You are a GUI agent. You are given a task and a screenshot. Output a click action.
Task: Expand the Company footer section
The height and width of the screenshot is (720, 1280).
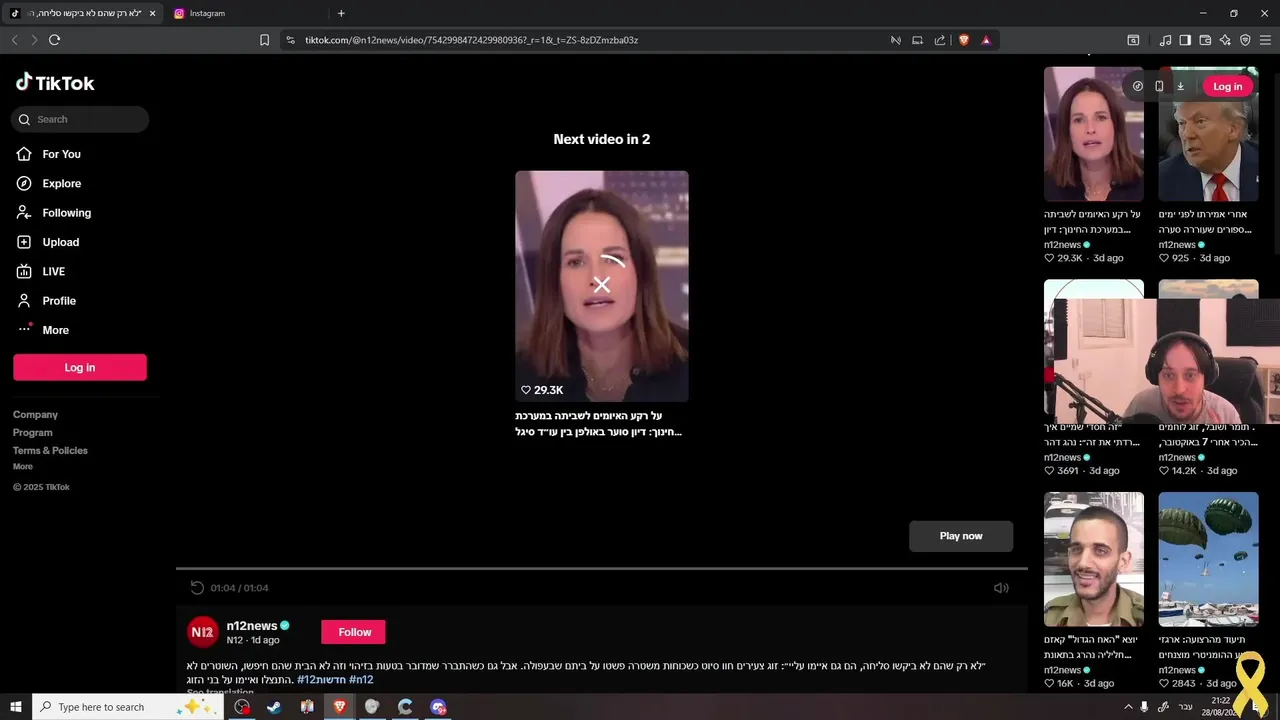35,415
